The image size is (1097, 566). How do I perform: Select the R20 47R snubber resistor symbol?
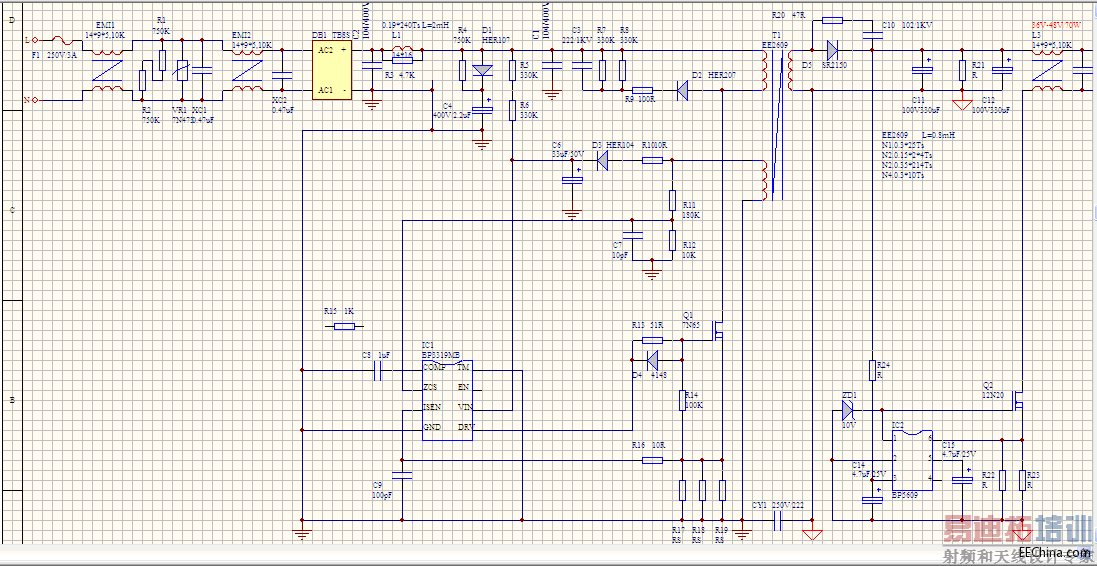(832, 20)
